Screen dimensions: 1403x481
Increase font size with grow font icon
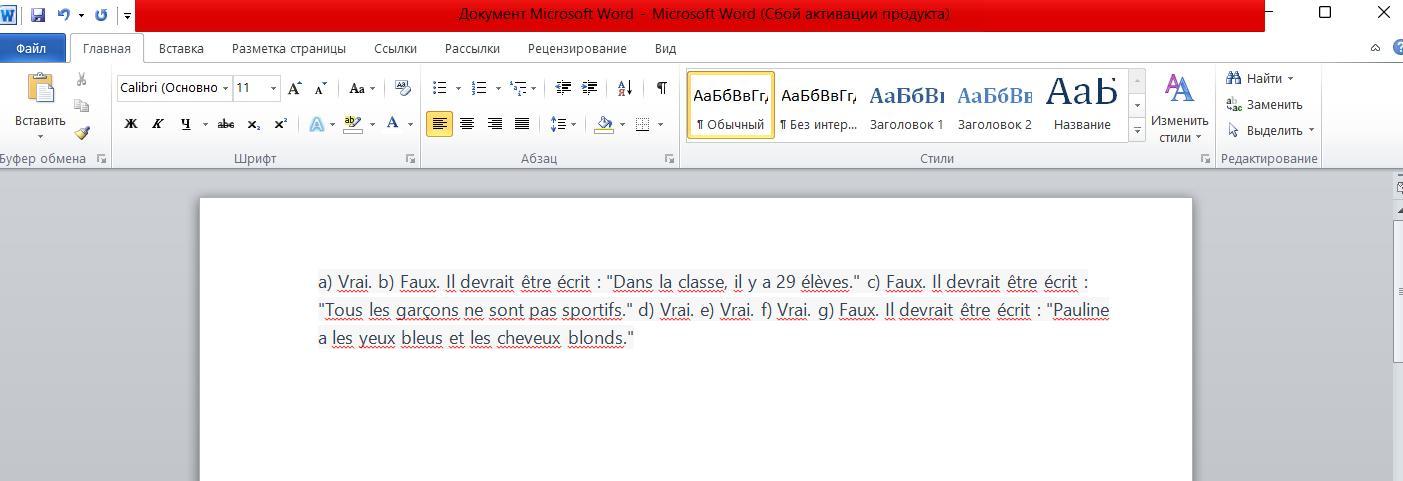[x=295, y=88]
